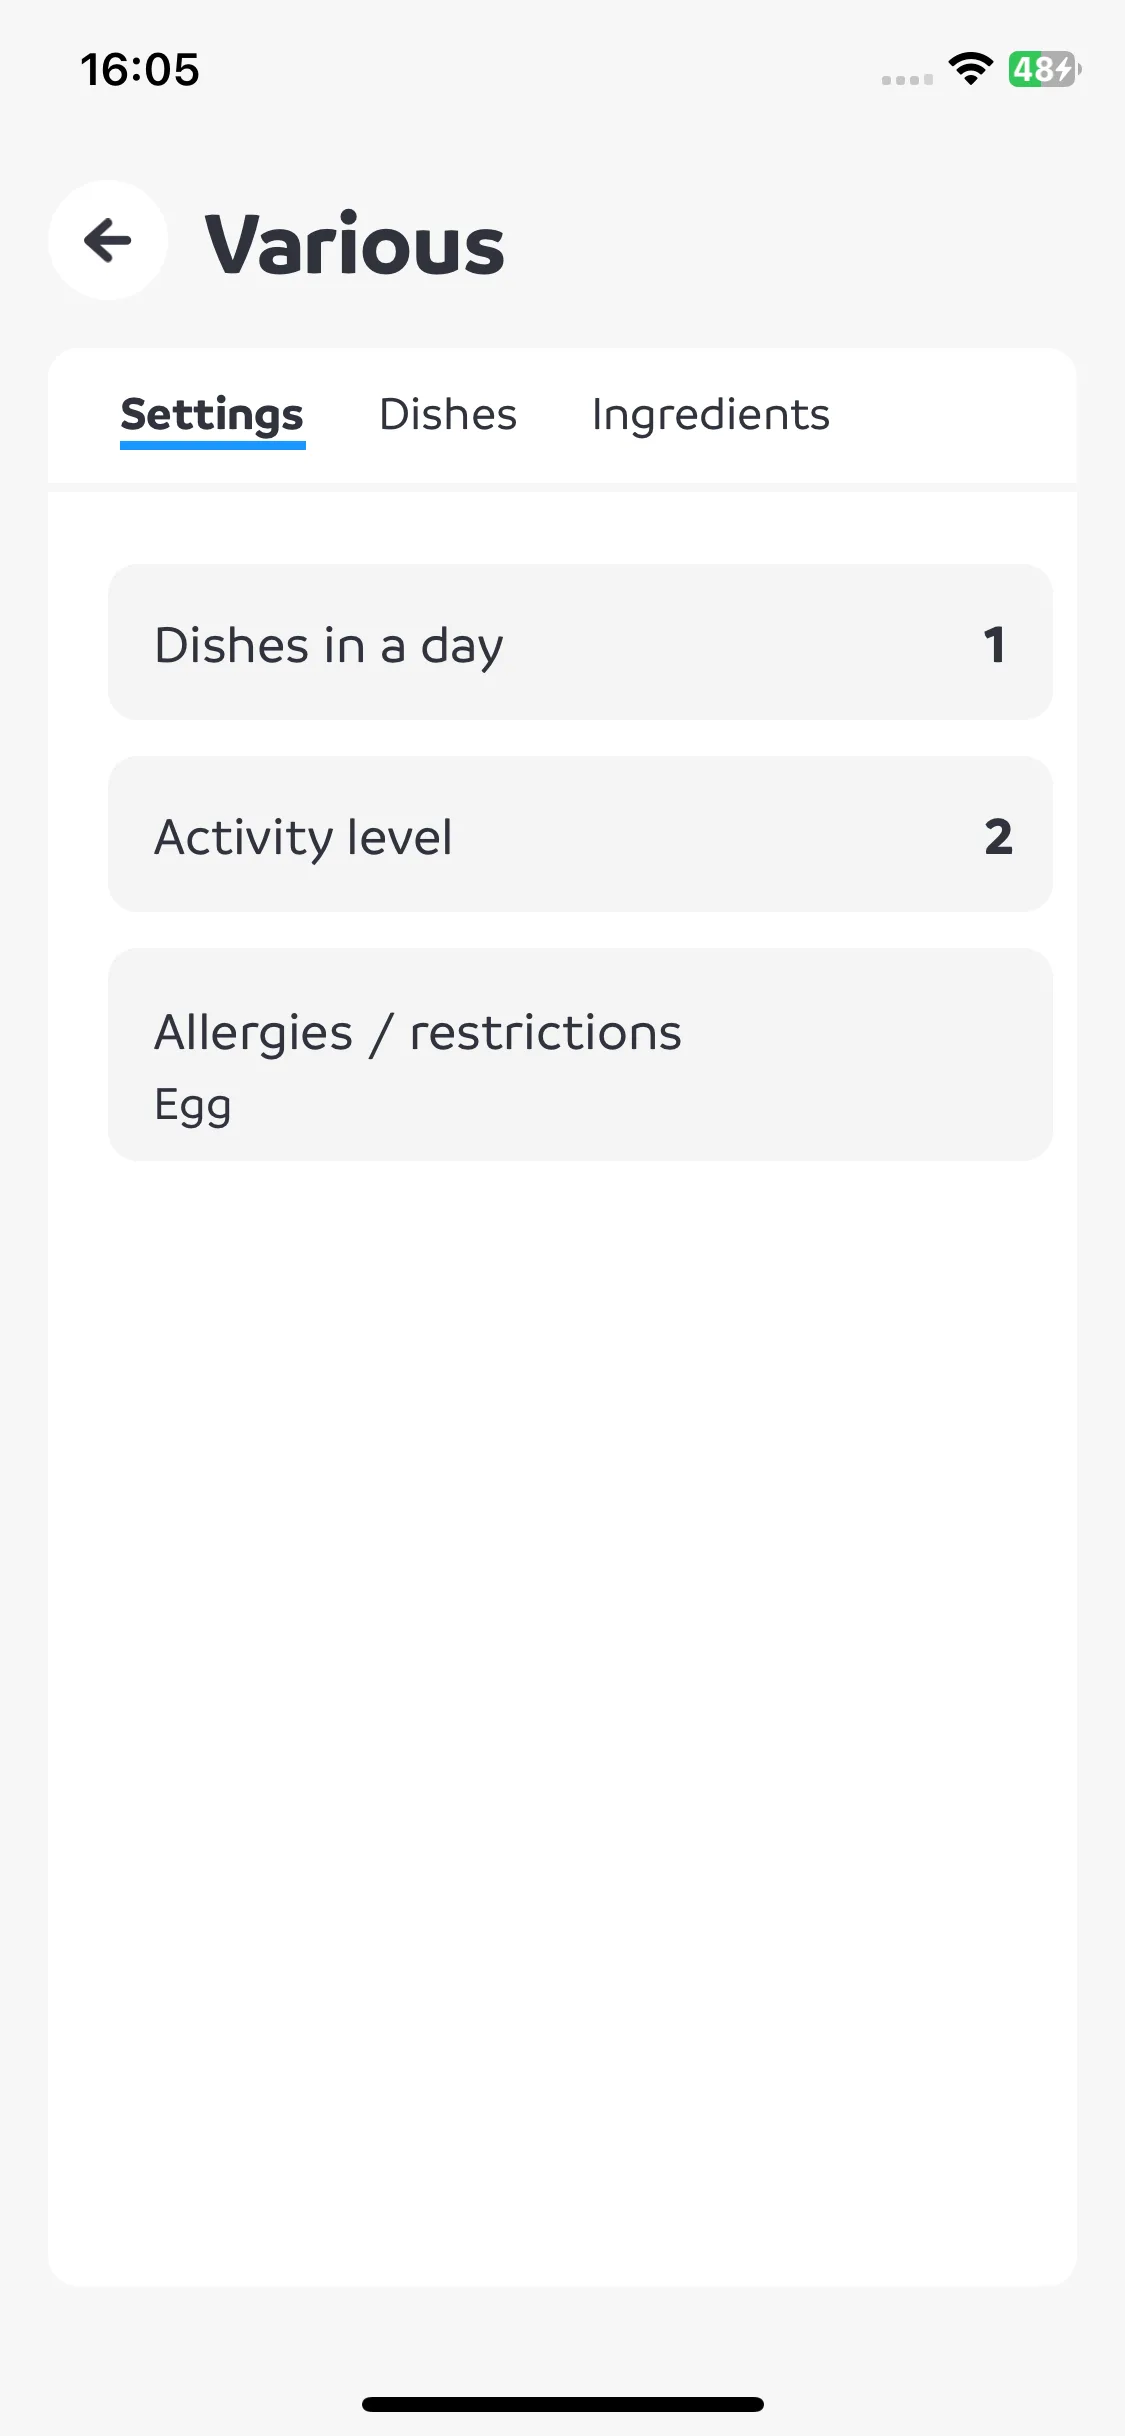Tap the Dishes in a day label
Screen dimensions: 1125x2436
[x=329, y=646]
